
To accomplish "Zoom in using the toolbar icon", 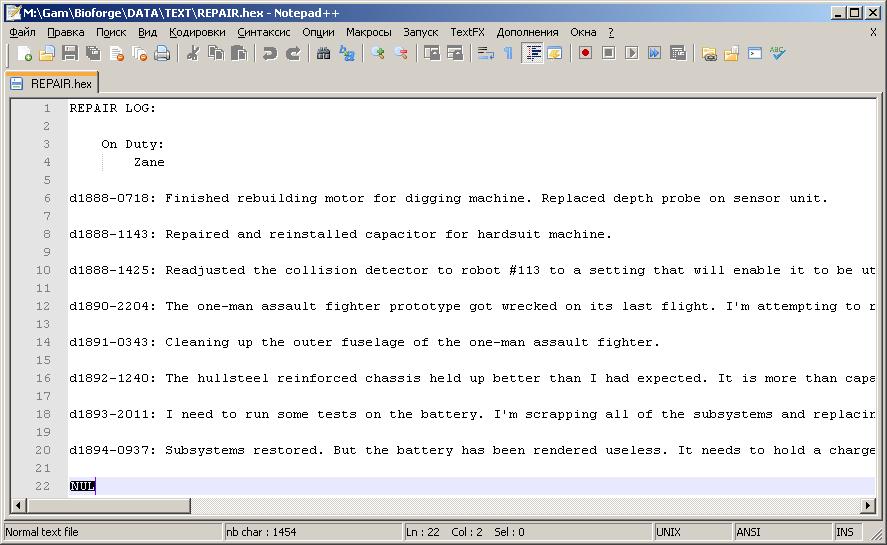I will (378, 54).
